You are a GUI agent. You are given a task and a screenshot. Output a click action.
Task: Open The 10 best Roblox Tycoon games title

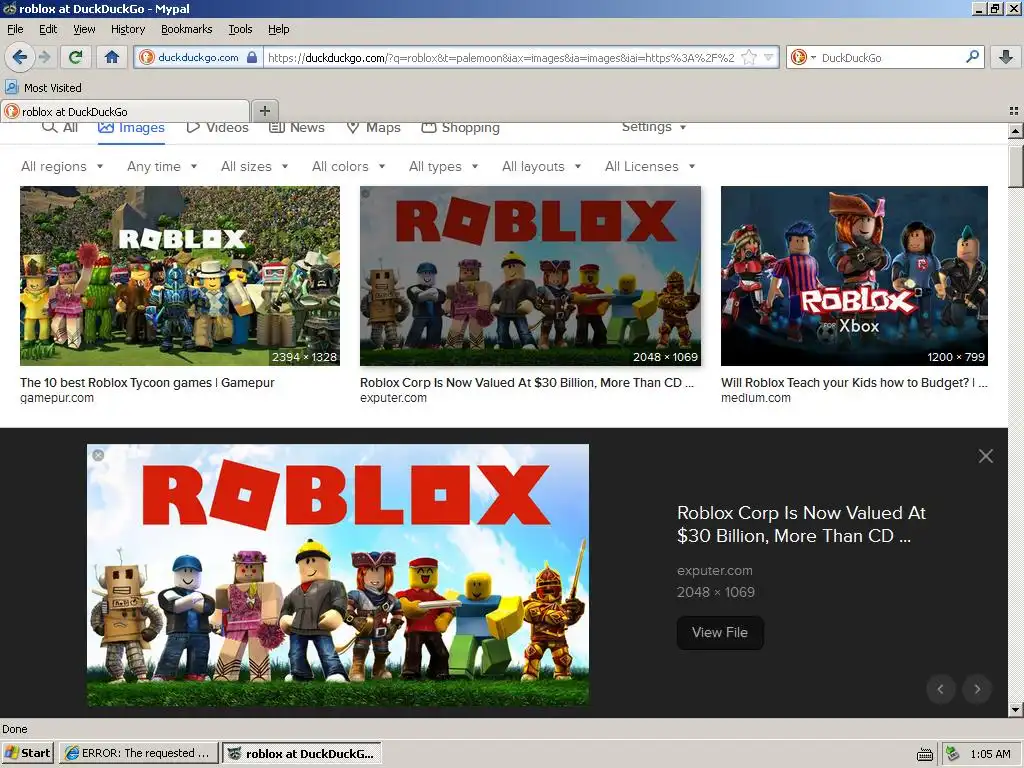[147, 383]
